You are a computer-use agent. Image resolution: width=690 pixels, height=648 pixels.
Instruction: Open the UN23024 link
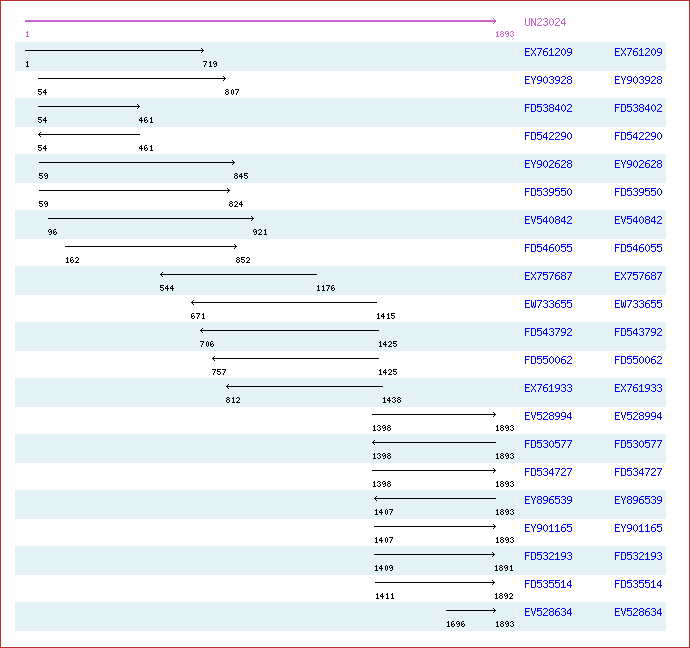pos(544,22)
